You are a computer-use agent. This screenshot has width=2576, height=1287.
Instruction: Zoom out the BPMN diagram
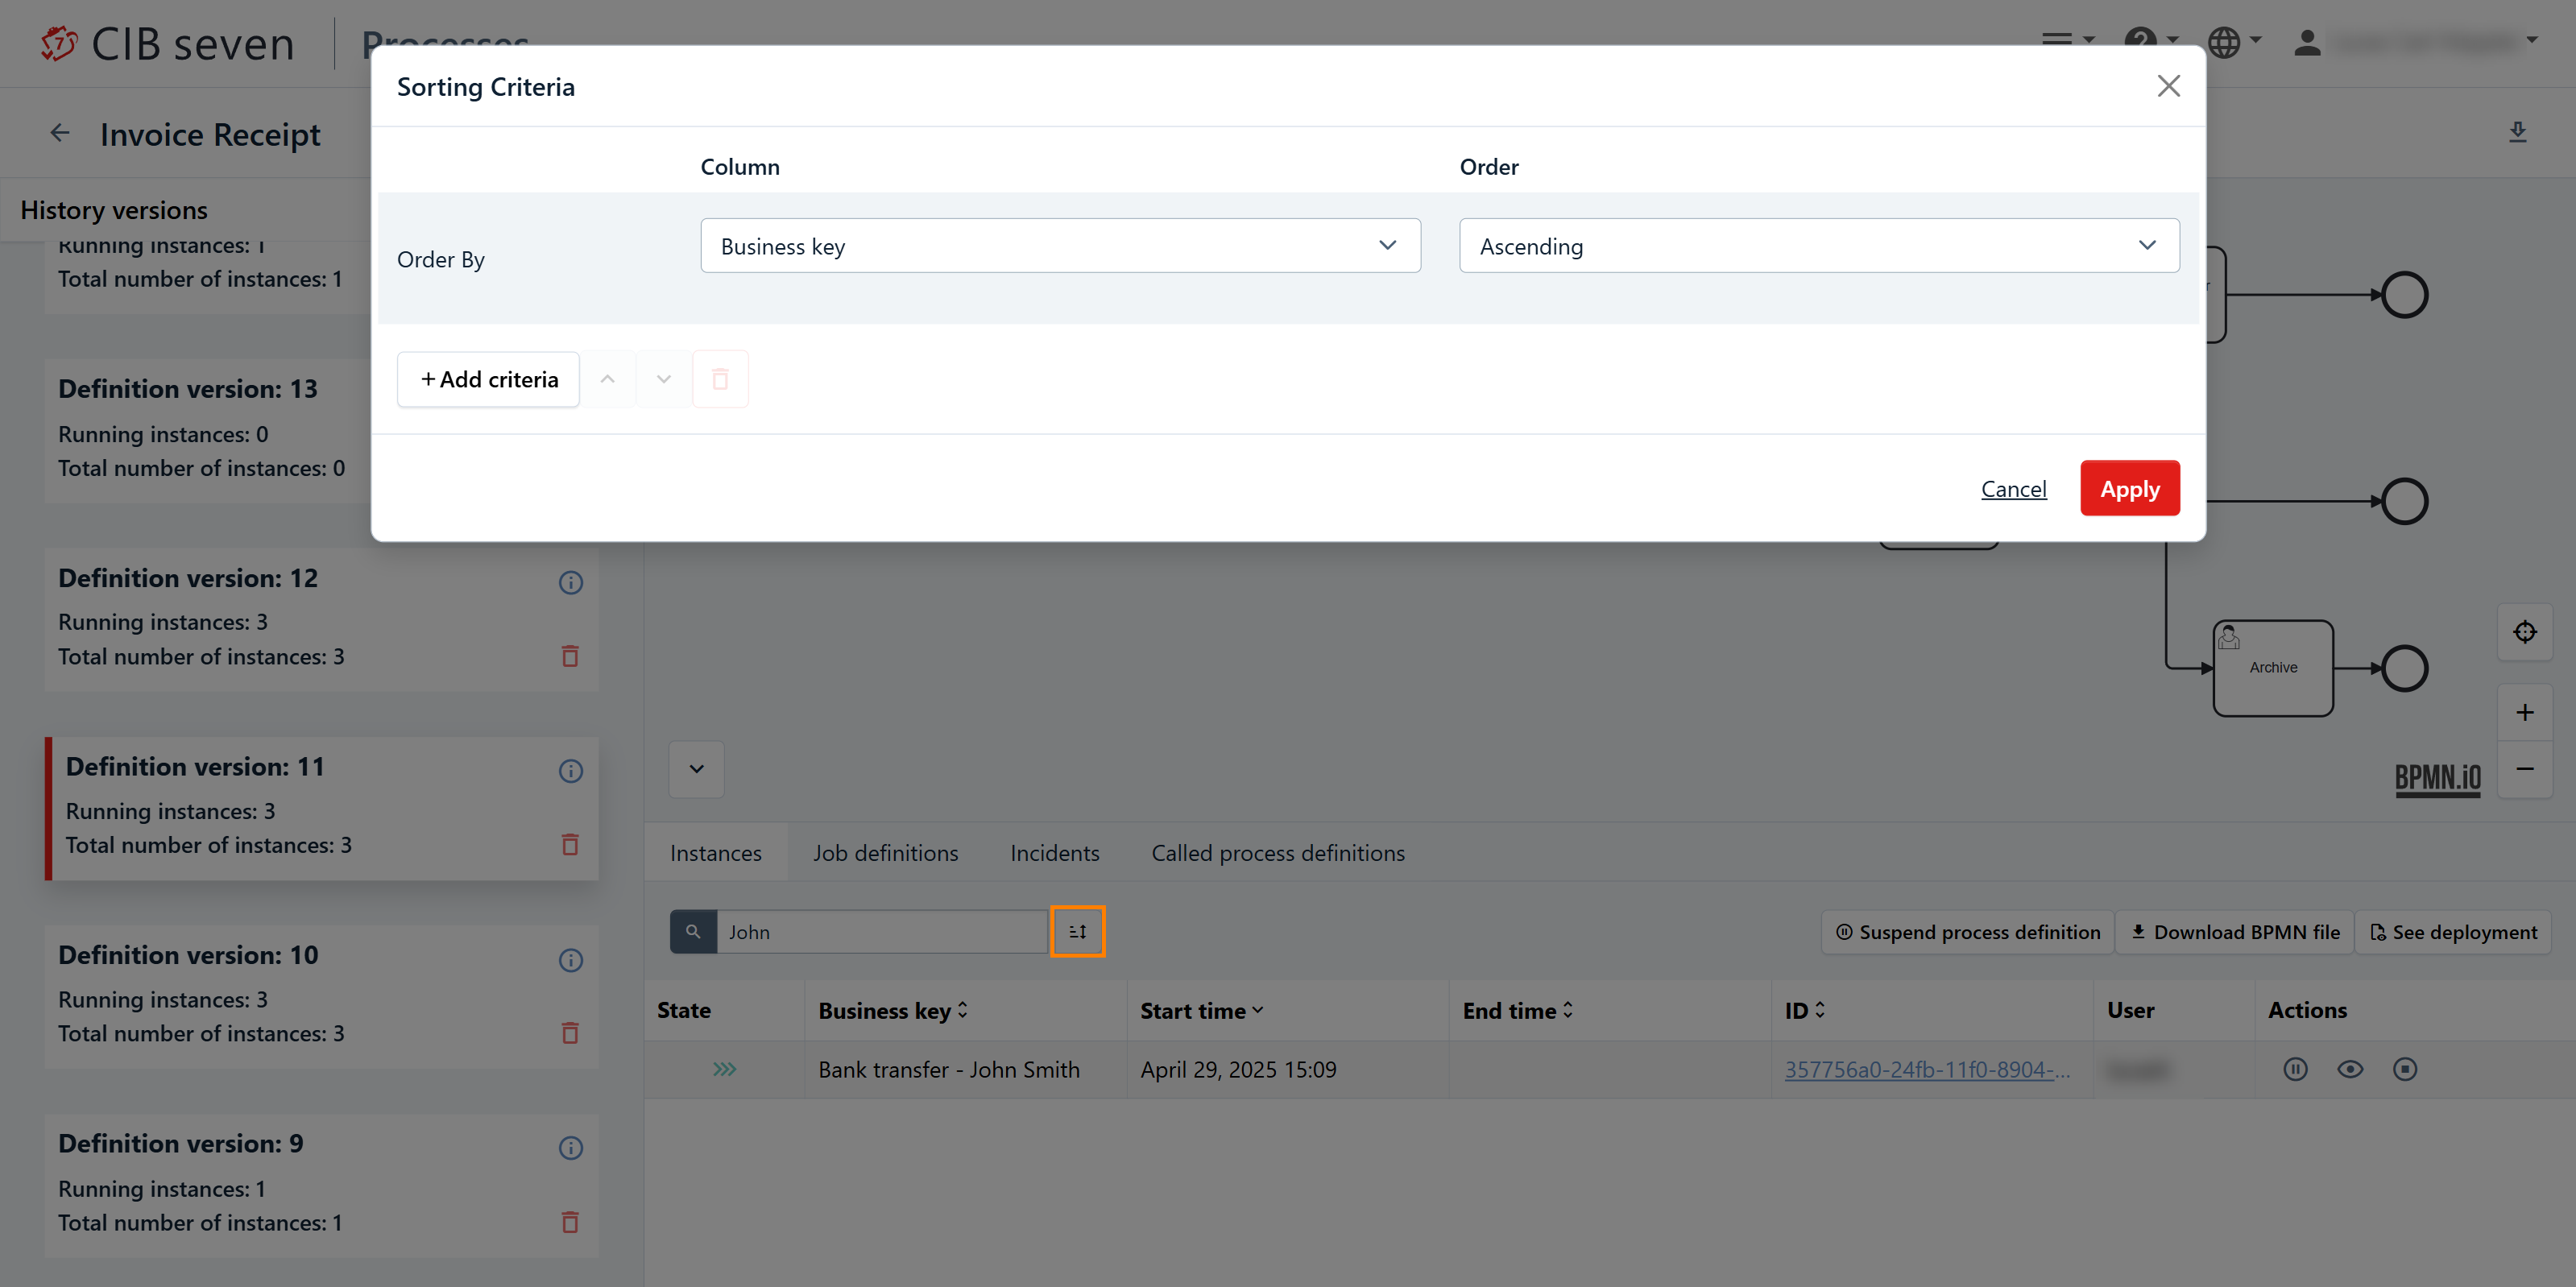pyautogui.click(x=2524, y=768)
